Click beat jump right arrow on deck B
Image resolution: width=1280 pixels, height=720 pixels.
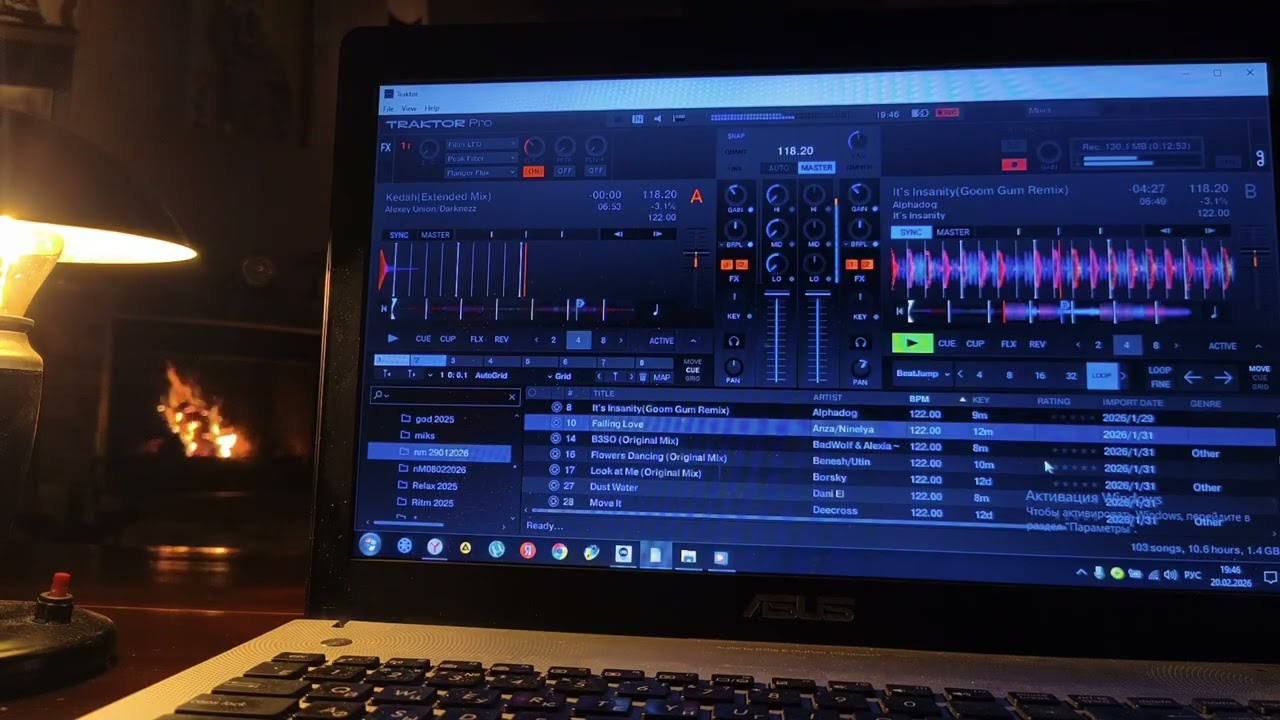pyautogui.click(x=1223, y=377)
